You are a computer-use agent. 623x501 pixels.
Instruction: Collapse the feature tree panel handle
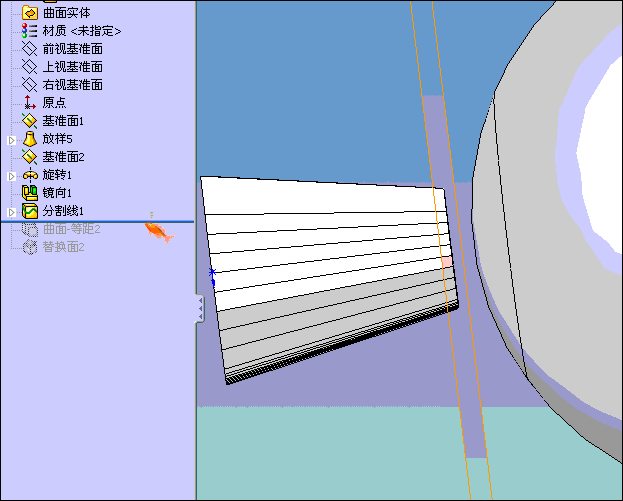pyautogui.click(x=200, y=308)
